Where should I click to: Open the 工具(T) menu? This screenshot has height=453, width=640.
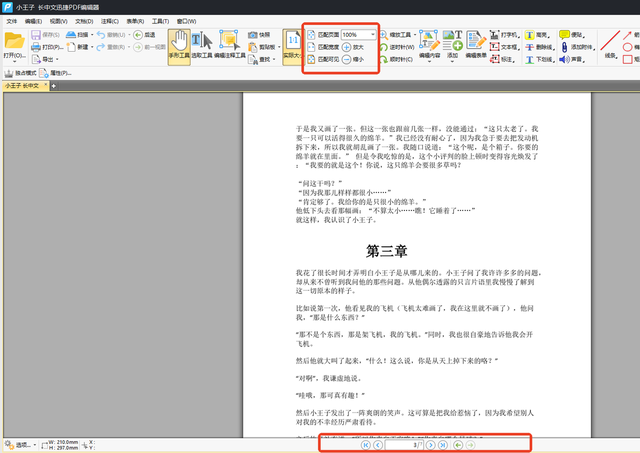click(x=160, y=21)
